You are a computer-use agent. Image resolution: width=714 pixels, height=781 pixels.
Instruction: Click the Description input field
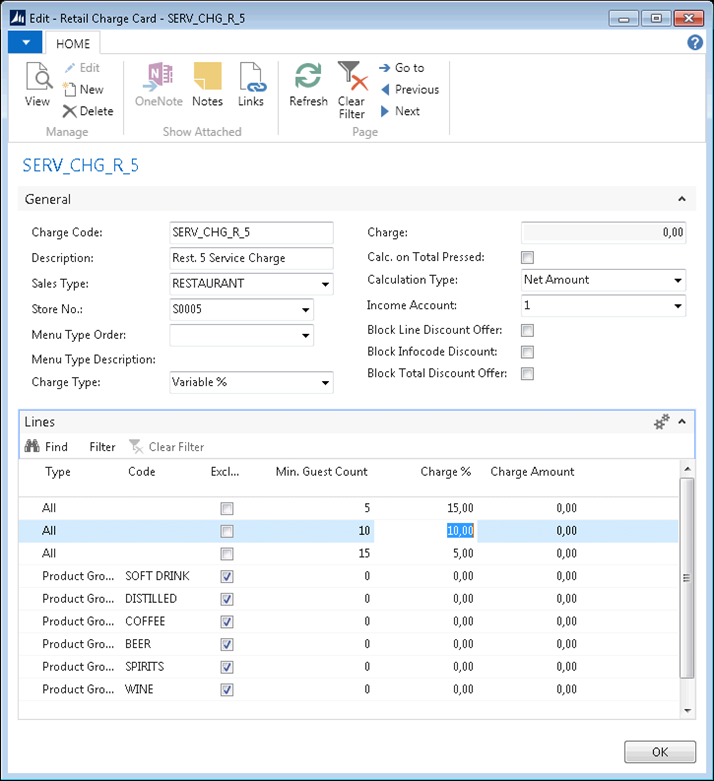point(251,258)
